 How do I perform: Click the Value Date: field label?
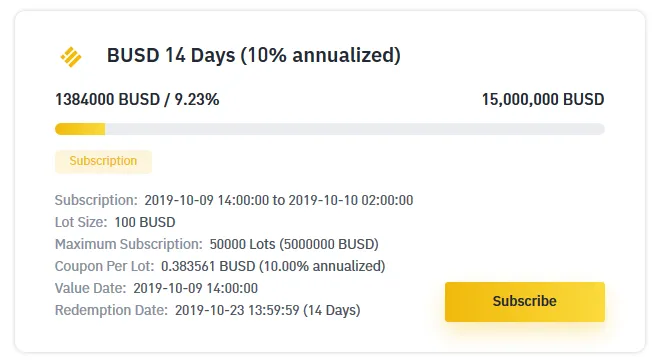pyautogui.click(x=91, y=288)
